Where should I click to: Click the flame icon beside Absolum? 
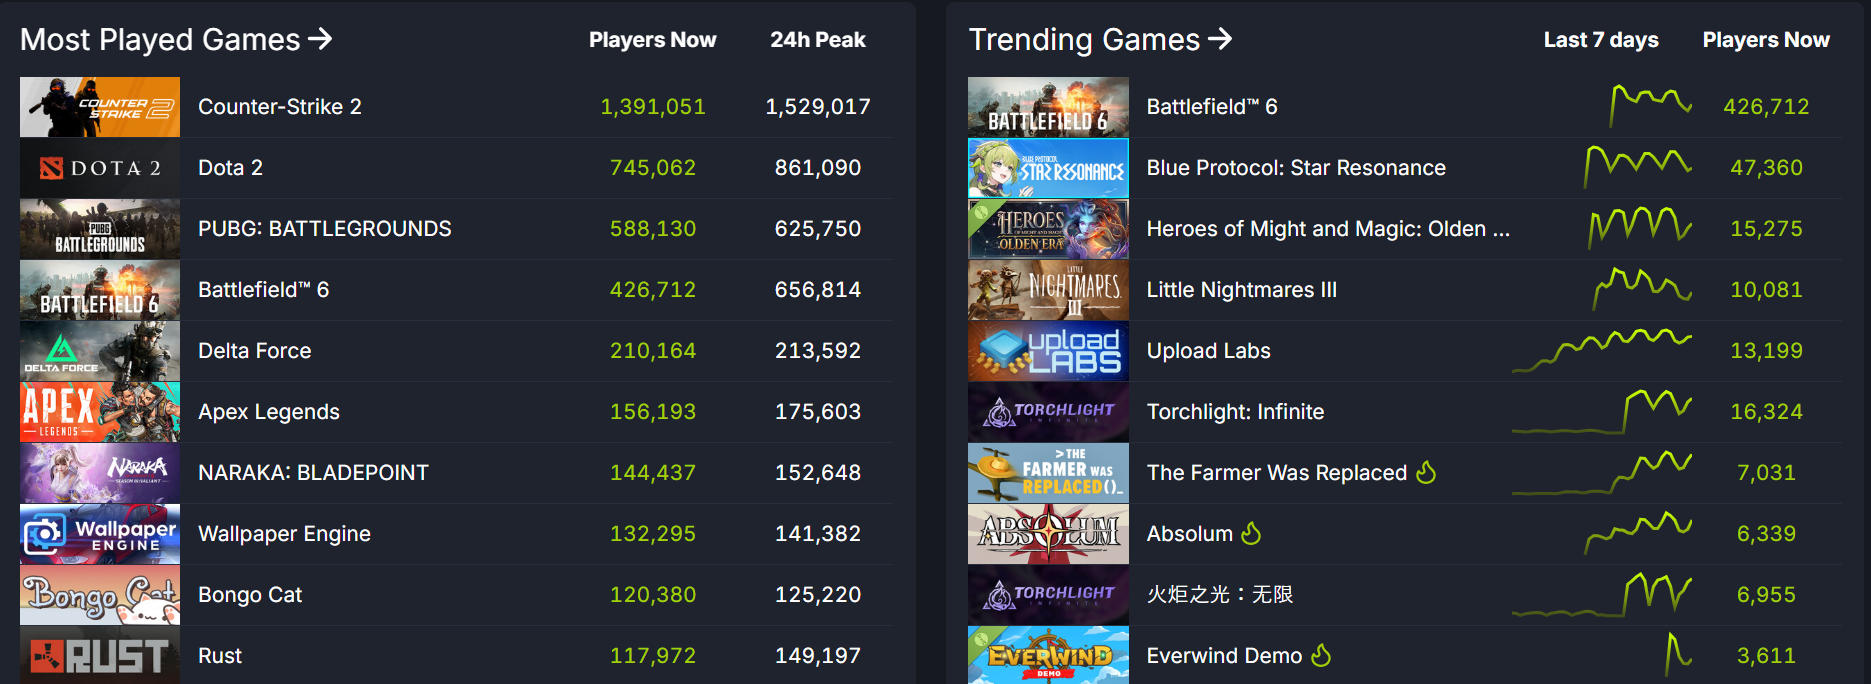coord(1251,533)
